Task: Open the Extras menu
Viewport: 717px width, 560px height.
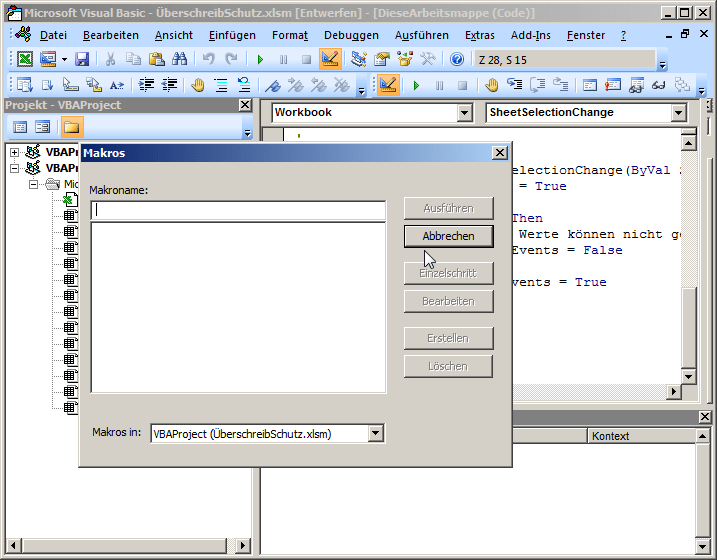Action: point(480,35)
